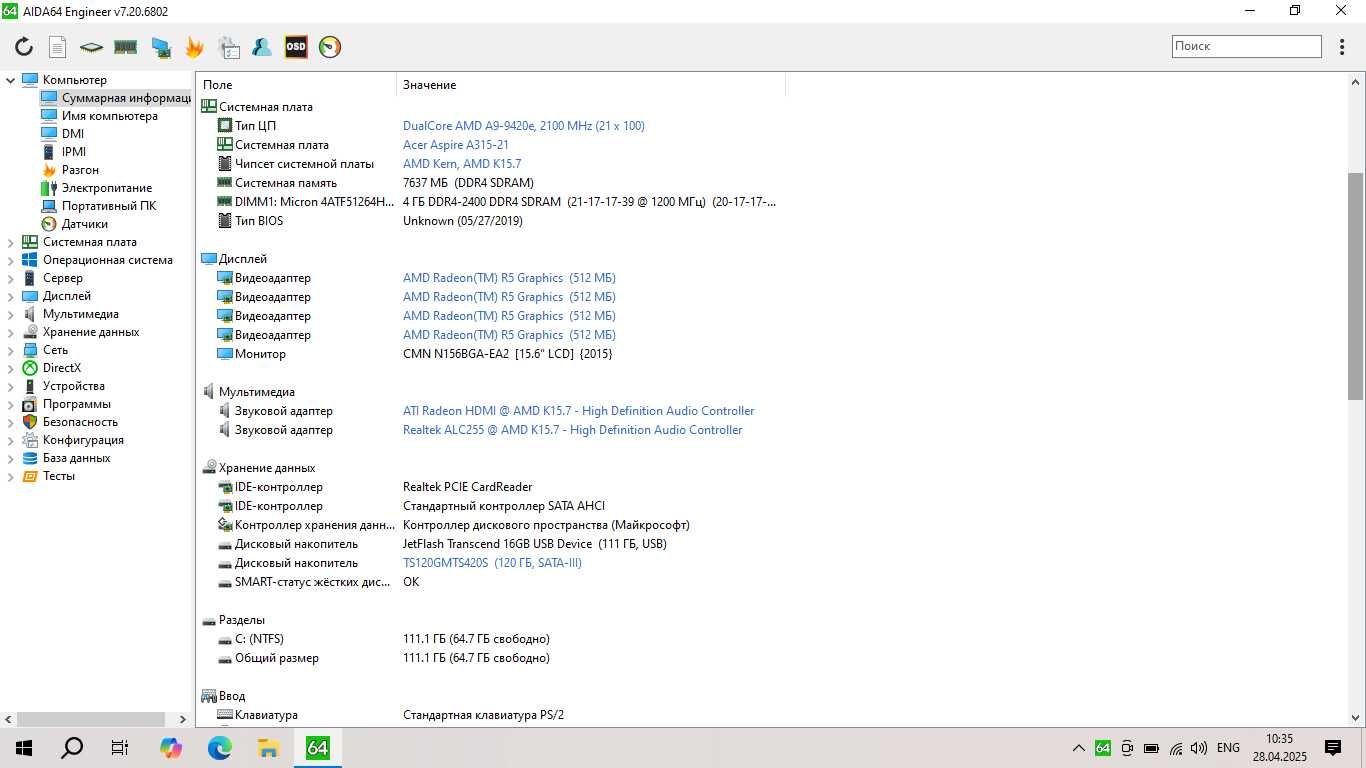1366x768 pixels.
Task: Show hidden tray icons chevron
Action: (1078, 748)
